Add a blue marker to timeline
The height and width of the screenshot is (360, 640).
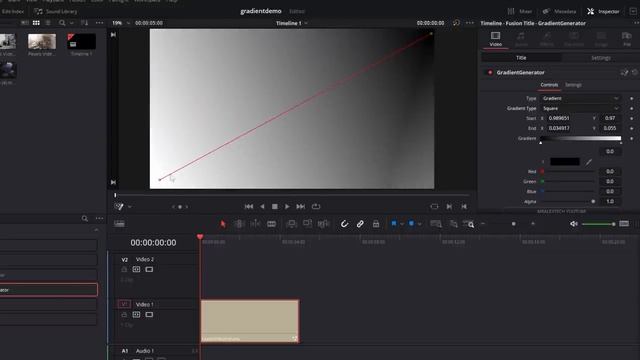tap(411, 224)
